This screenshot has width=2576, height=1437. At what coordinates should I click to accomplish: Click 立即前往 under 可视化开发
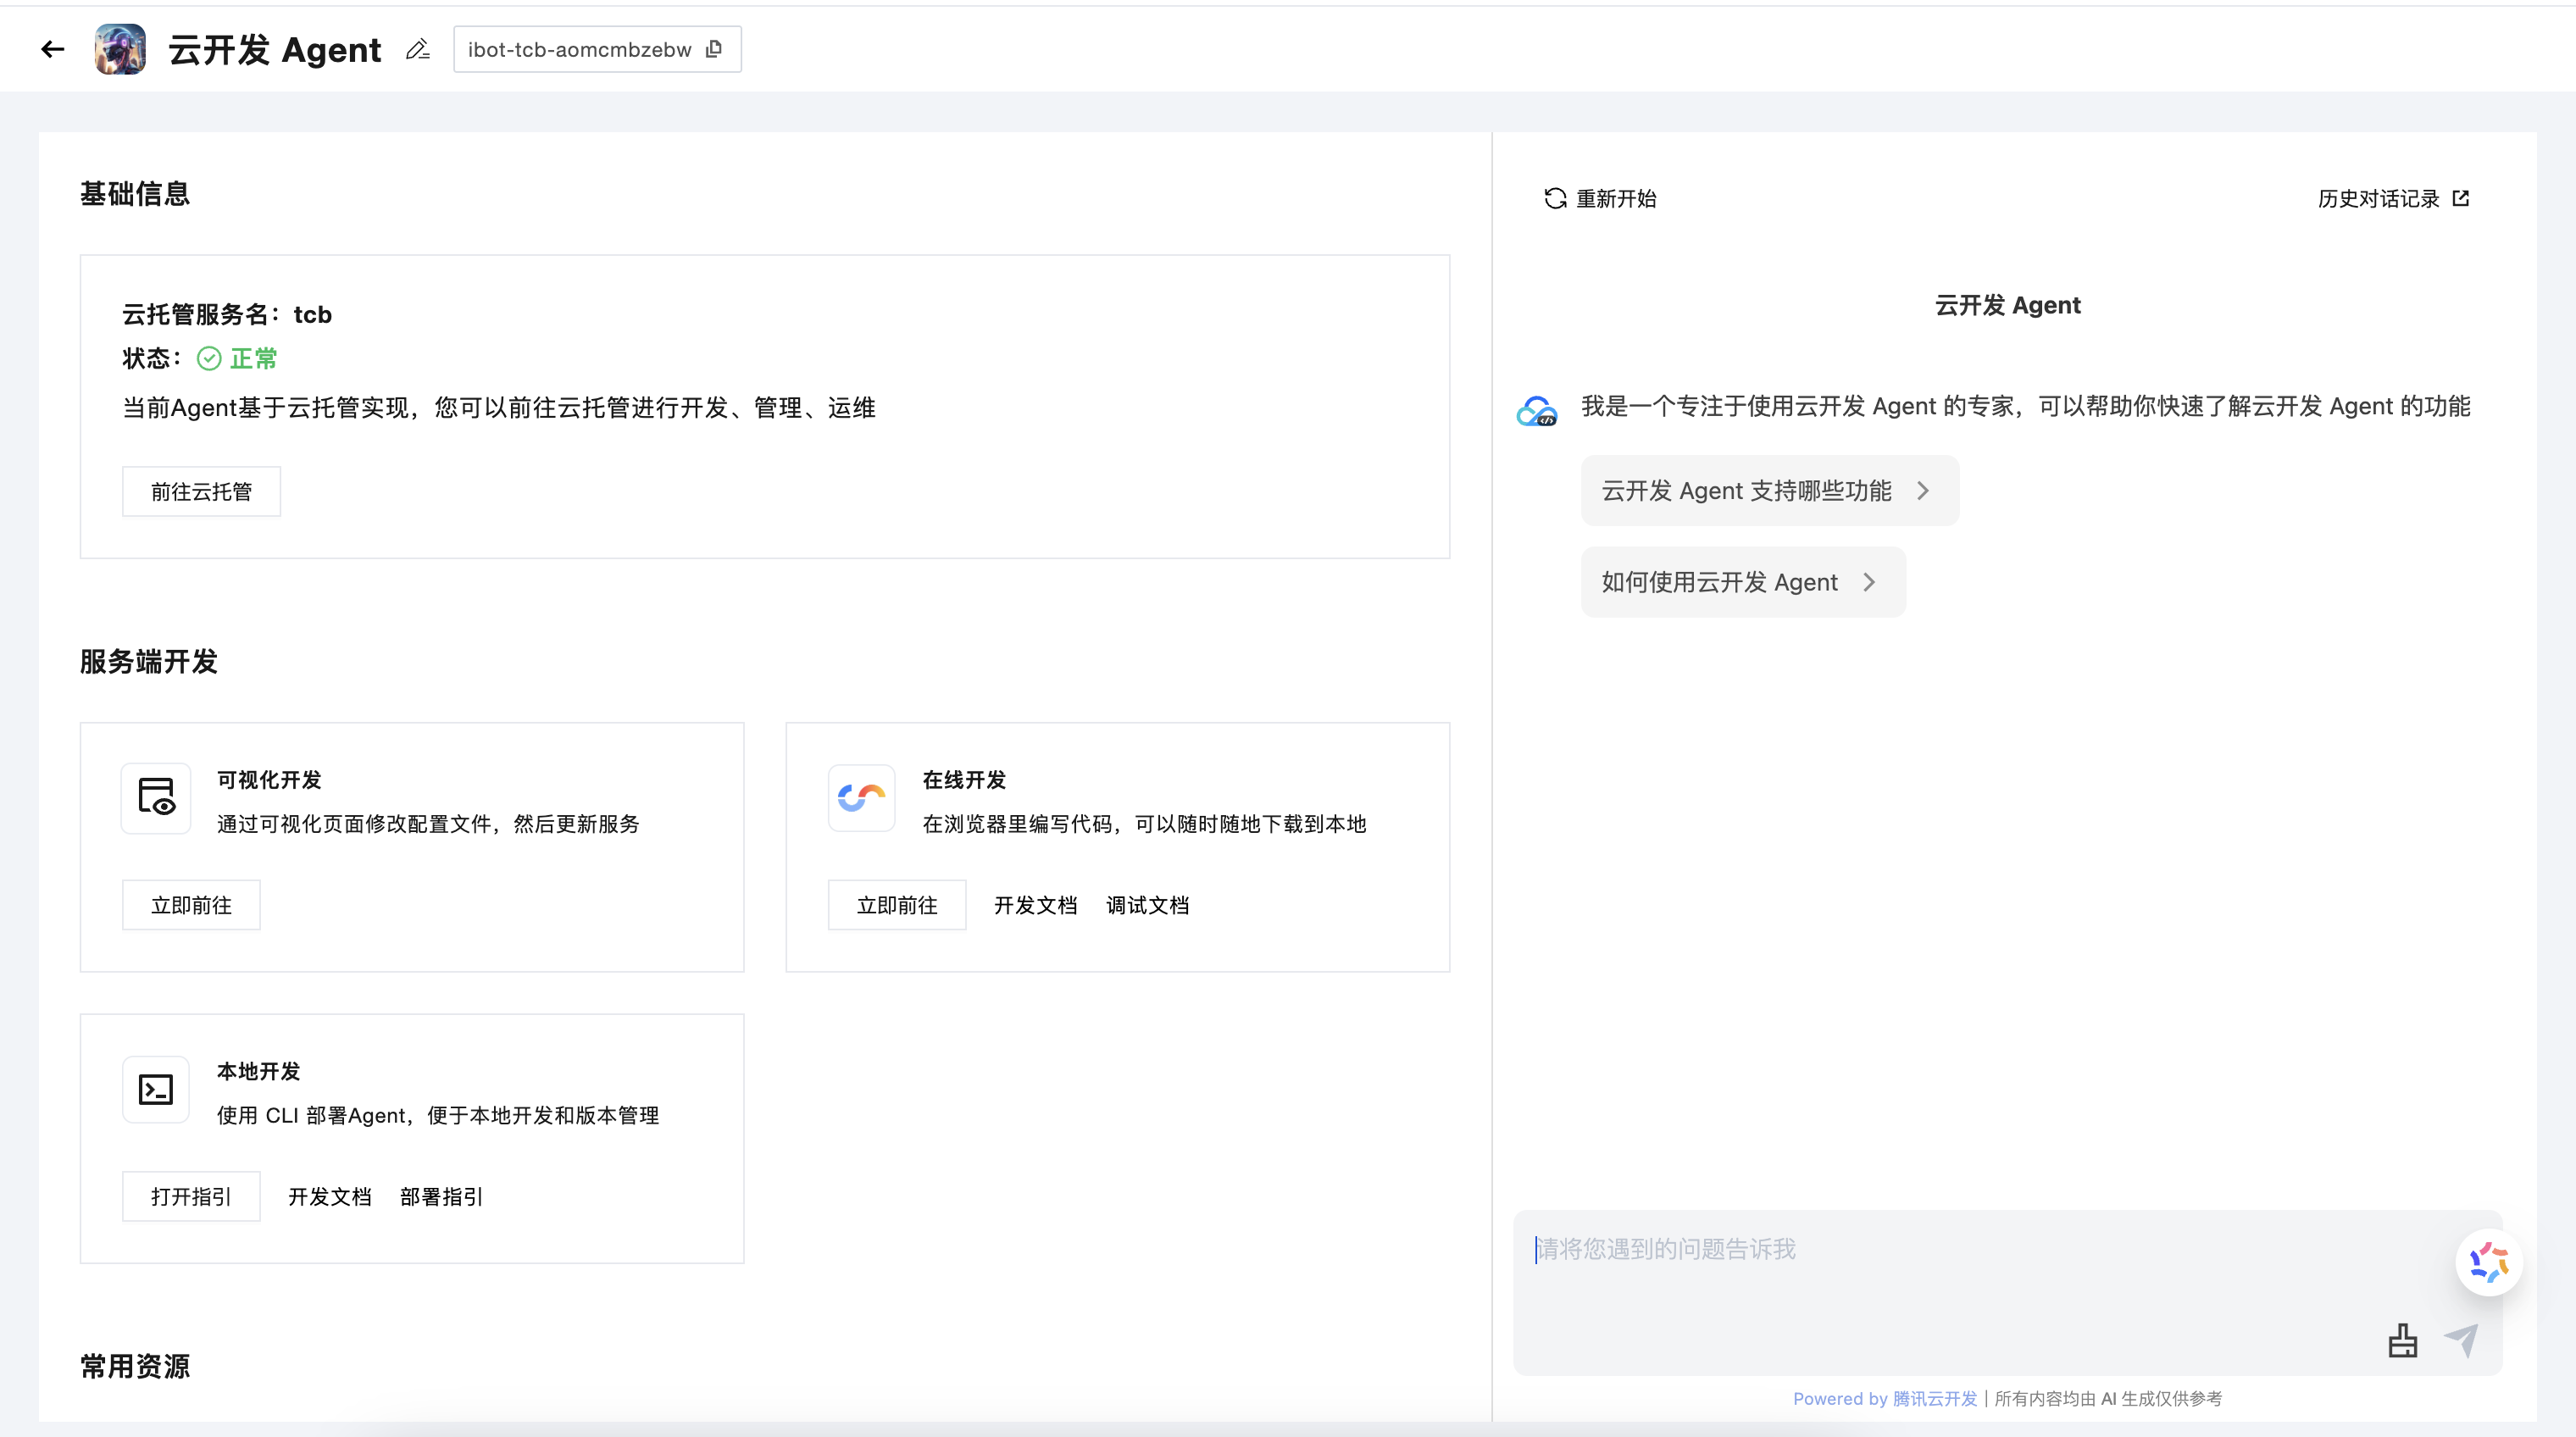[x=191, y=905]
